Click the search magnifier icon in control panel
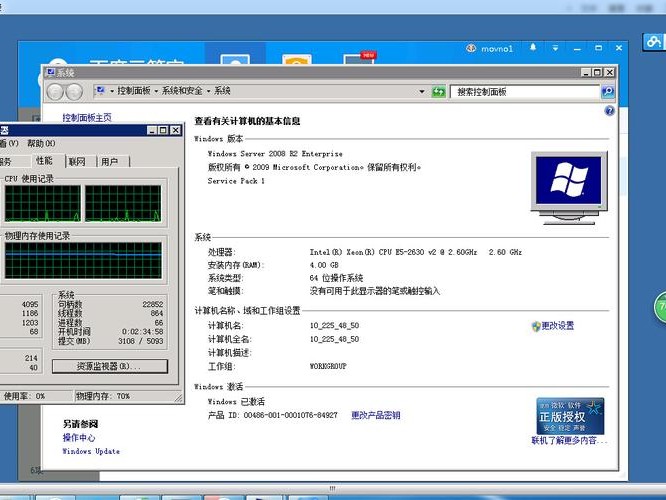The width and height of the screenshot is (666, 500). tap(608, 91)
